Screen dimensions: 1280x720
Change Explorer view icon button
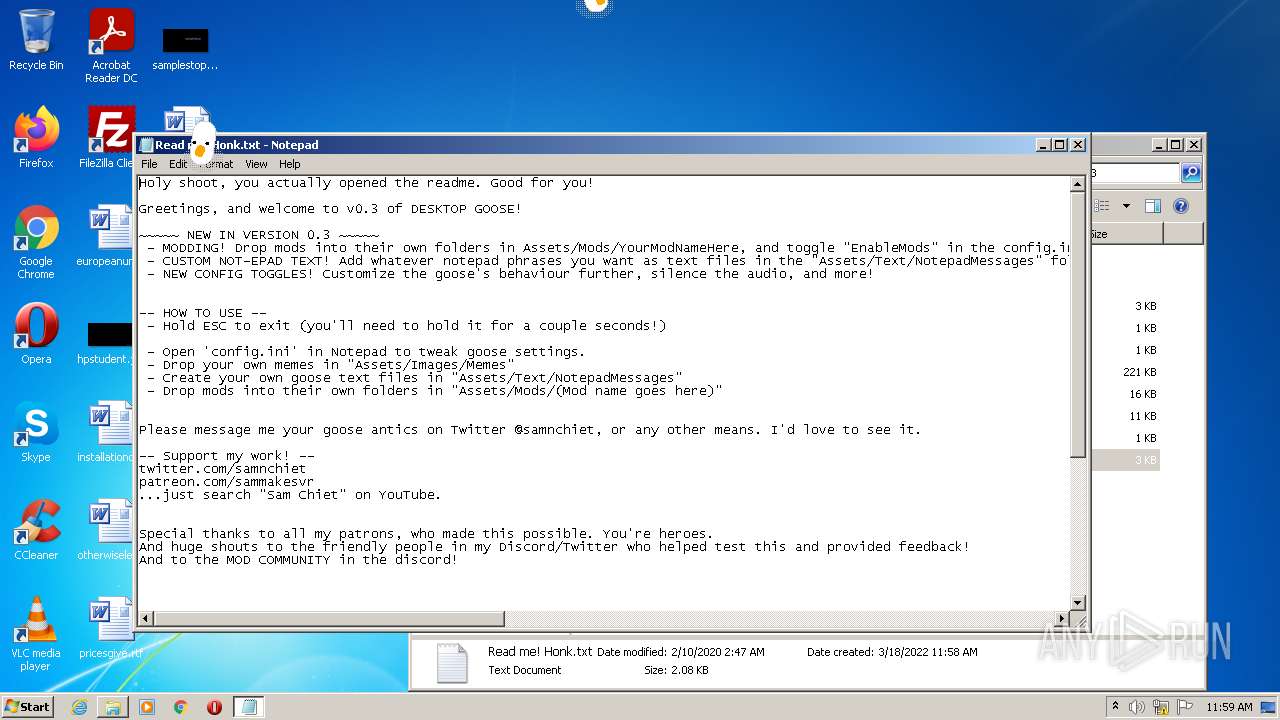[x=1103, y=206]
